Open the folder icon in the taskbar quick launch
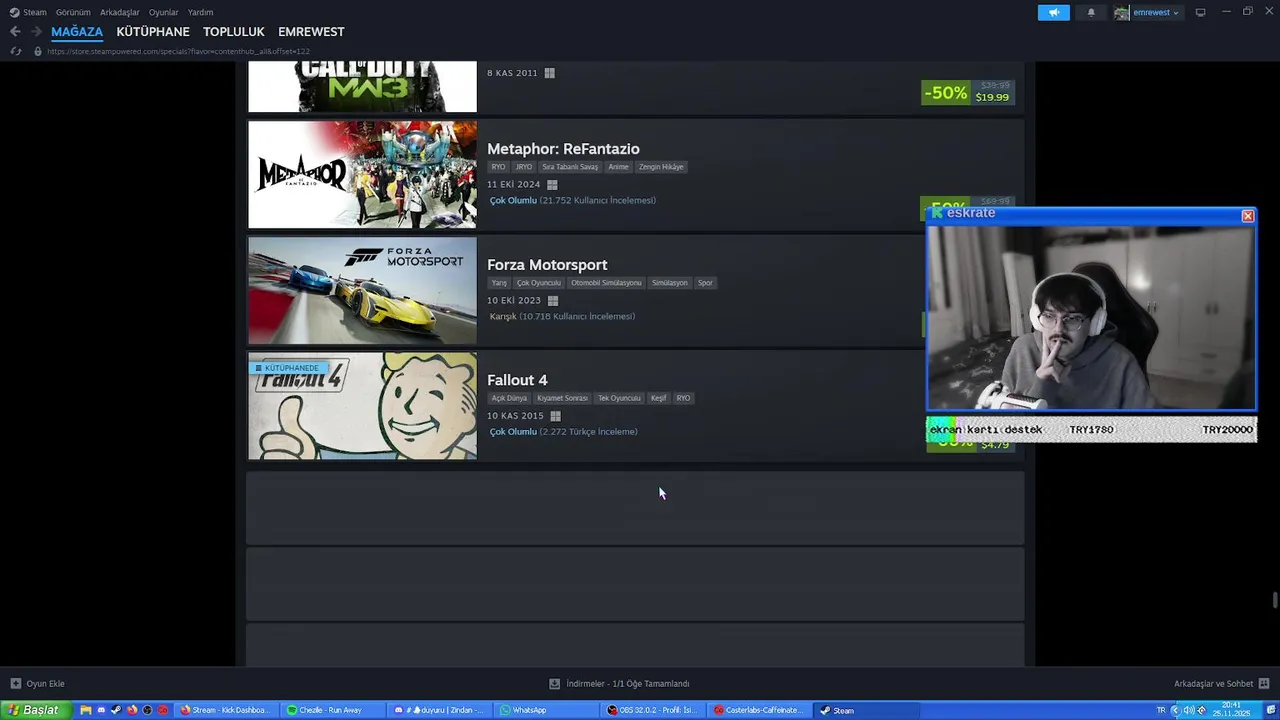This screenshot has width=1280, height=720. tap(86, 710)
